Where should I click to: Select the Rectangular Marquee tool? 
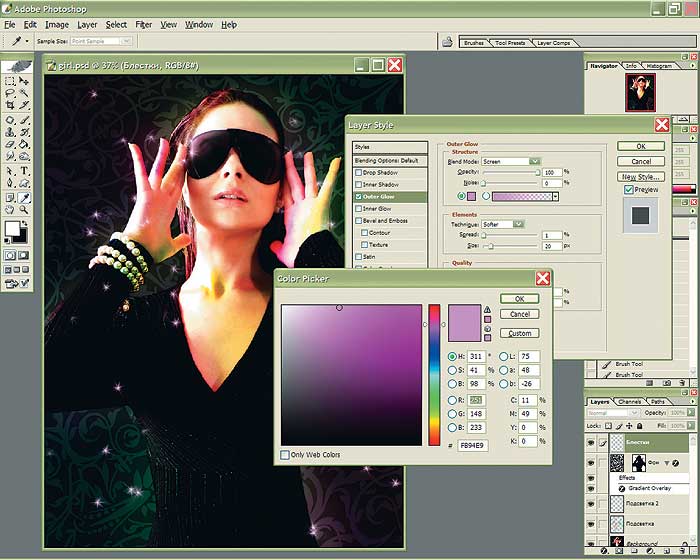[x=9, y=81]
